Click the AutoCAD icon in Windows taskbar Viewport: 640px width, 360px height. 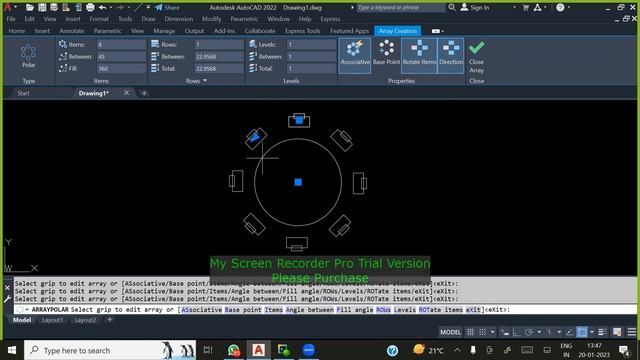(258, 350)
